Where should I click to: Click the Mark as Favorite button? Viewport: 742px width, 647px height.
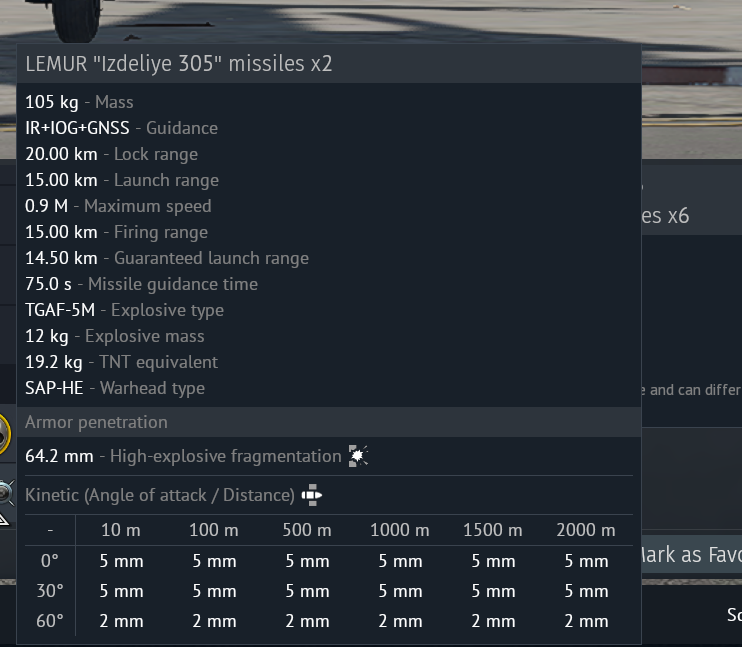(691, 555)
